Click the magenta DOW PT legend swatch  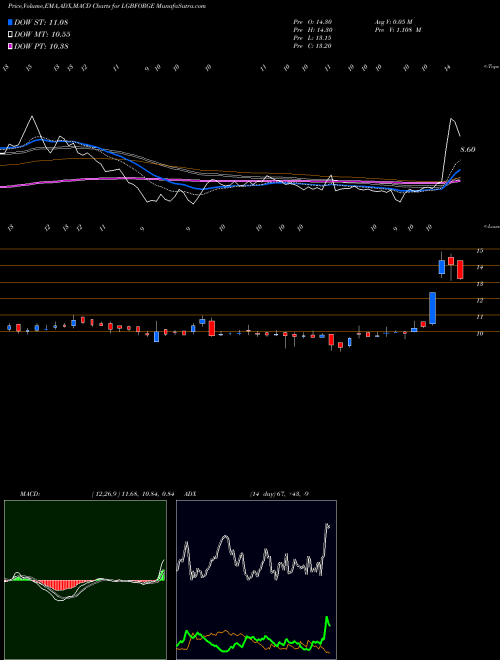coord(10,46)
